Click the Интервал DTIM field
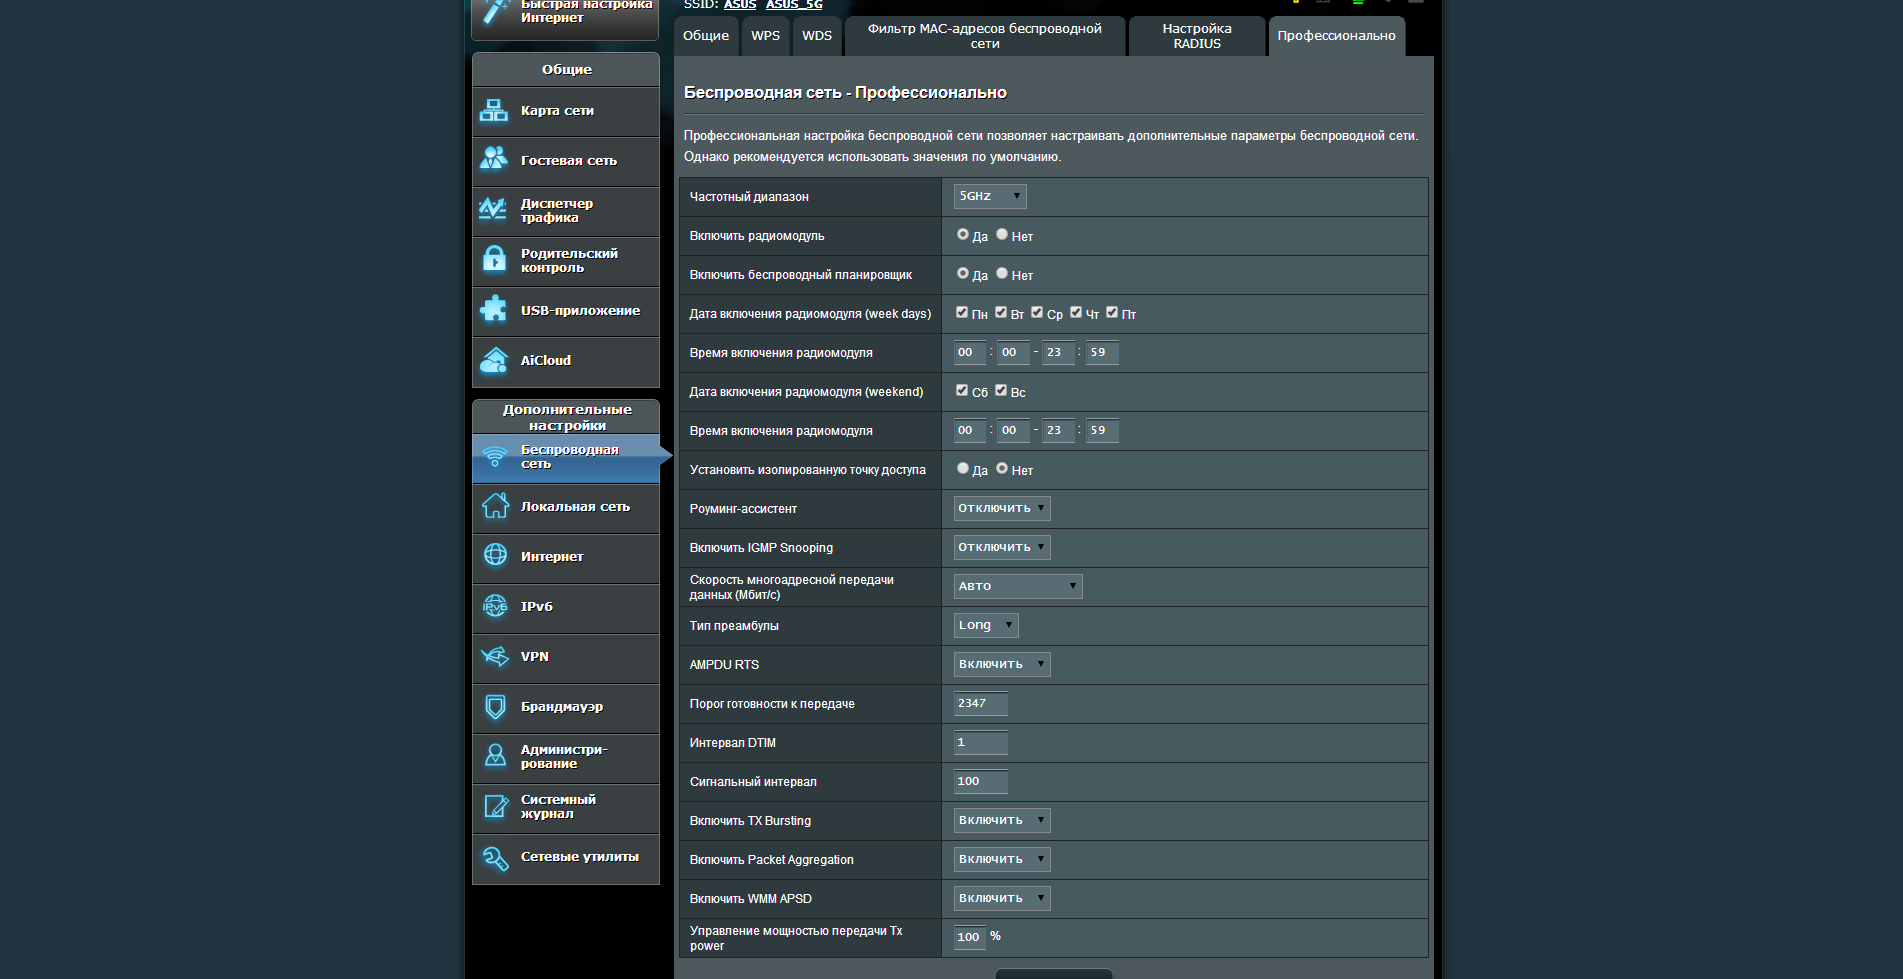Viewport: 1903px width, 979px height. click(980, 742)
